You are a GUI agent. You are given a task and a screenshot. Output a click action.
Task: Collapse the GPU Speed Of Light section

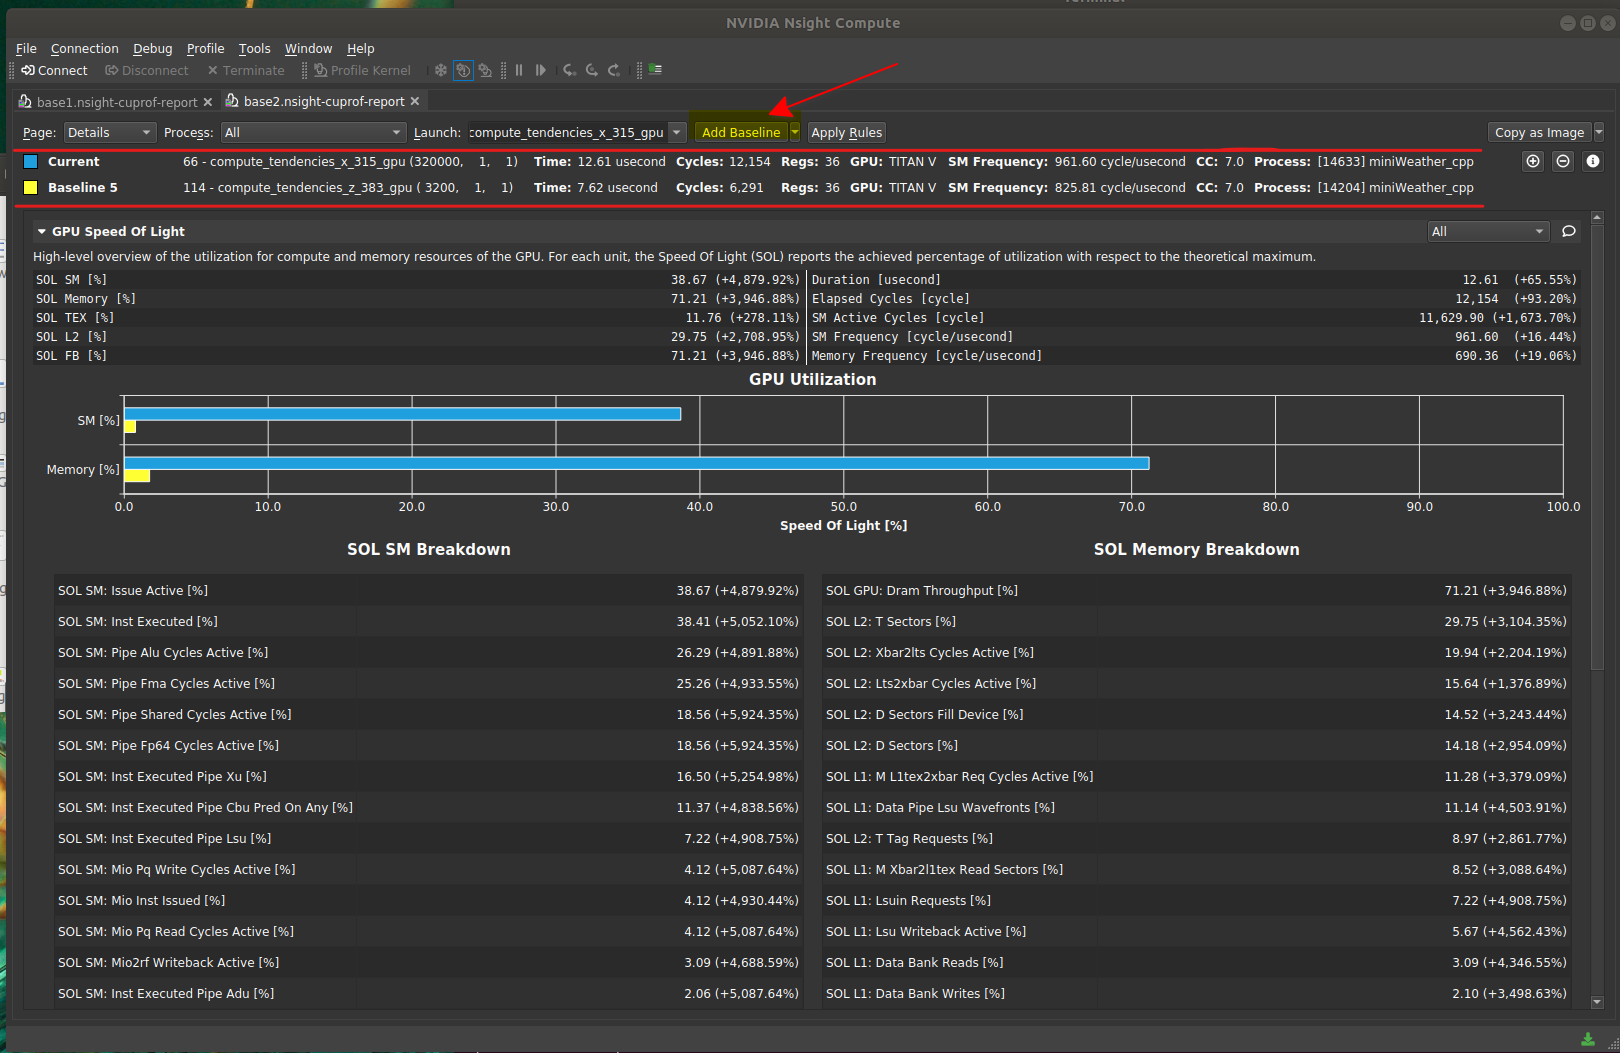coord(42,231)
